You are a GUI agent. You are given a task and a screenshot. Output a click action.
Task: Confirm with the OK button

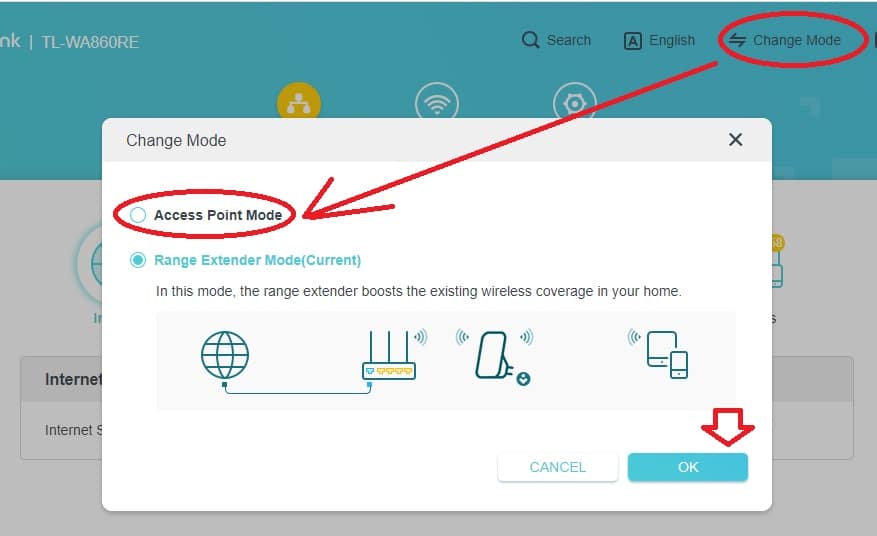pyautogui.click(x=688, y=467)
